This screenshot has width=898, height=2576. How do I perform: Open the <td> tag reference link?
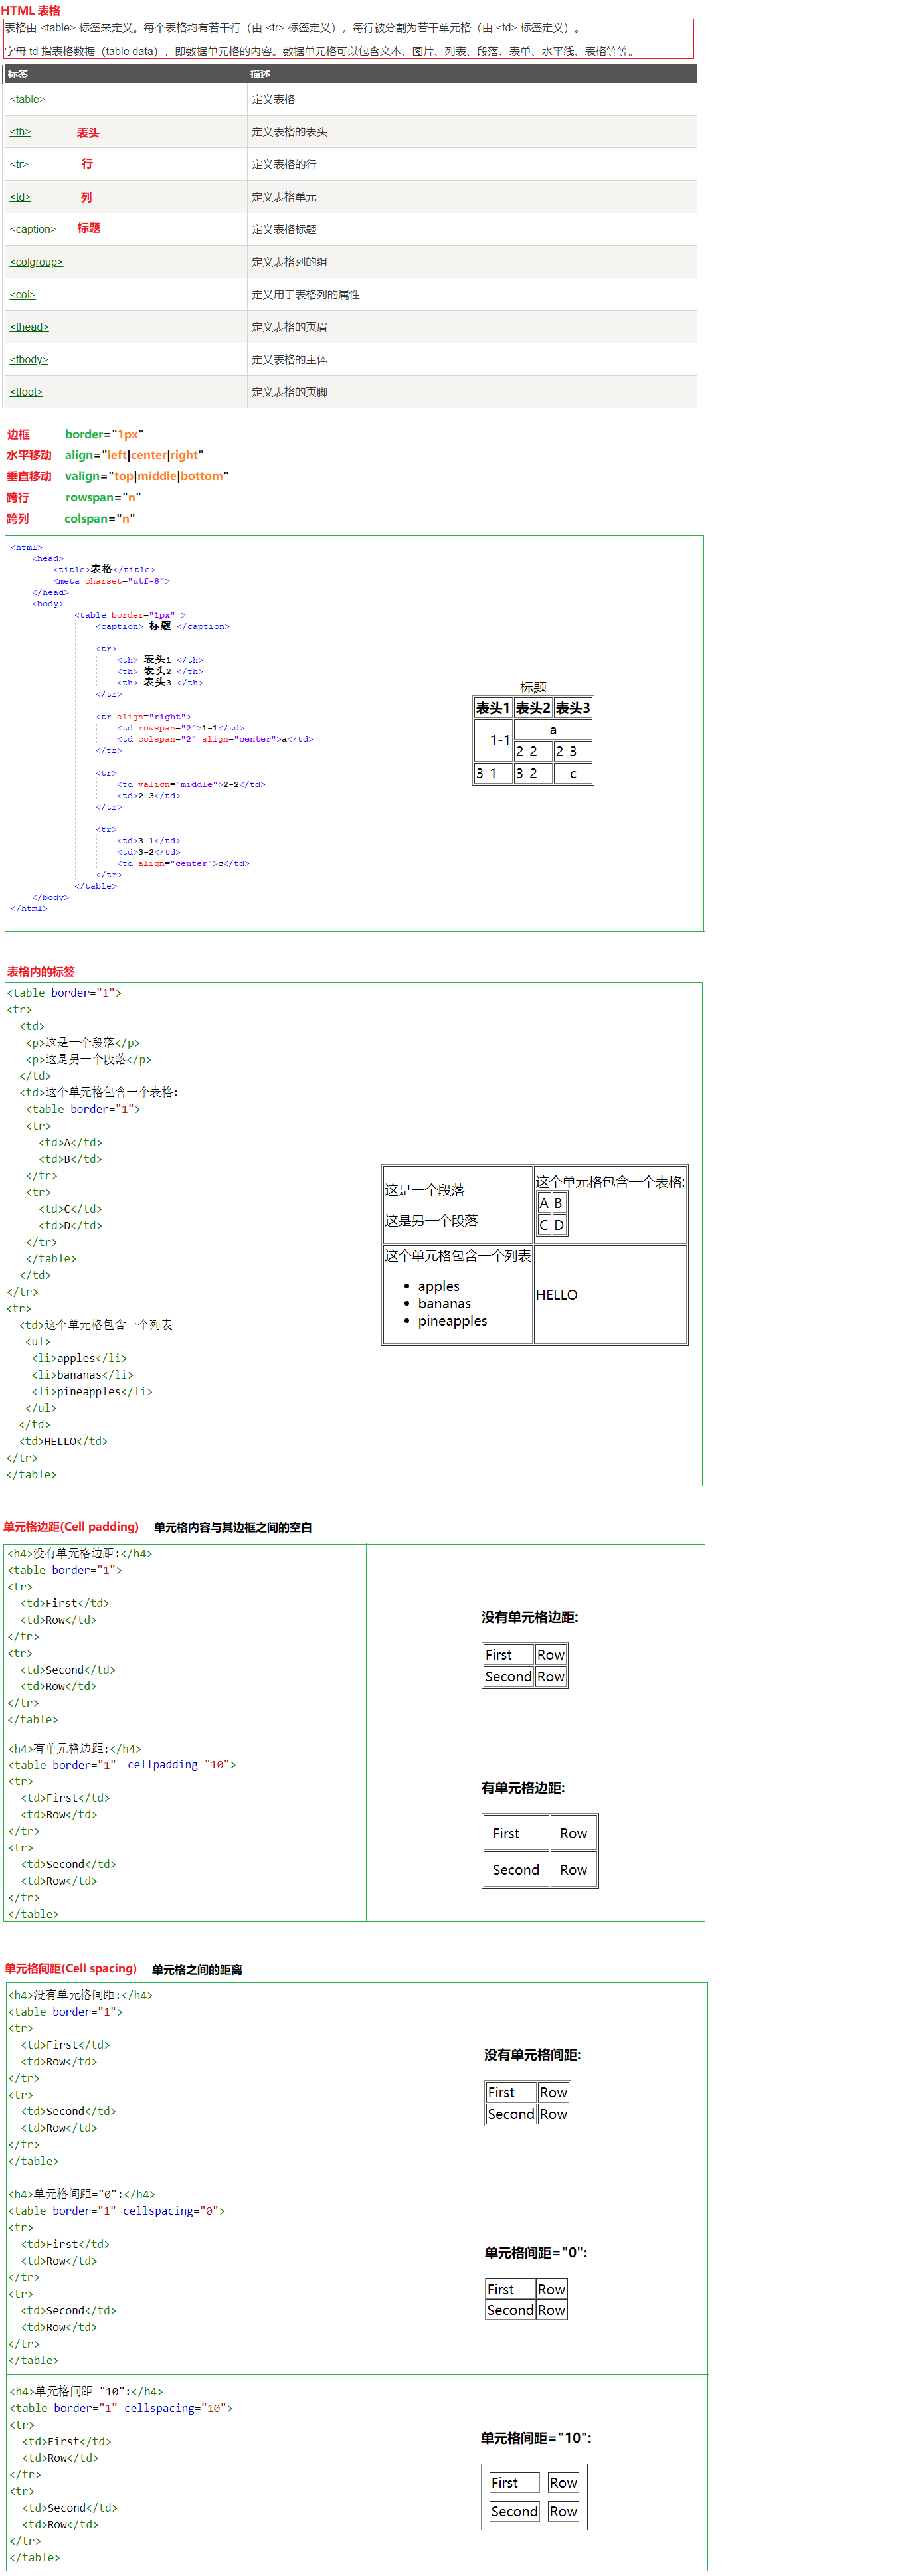pyautogui.click(x=20, y=197)
